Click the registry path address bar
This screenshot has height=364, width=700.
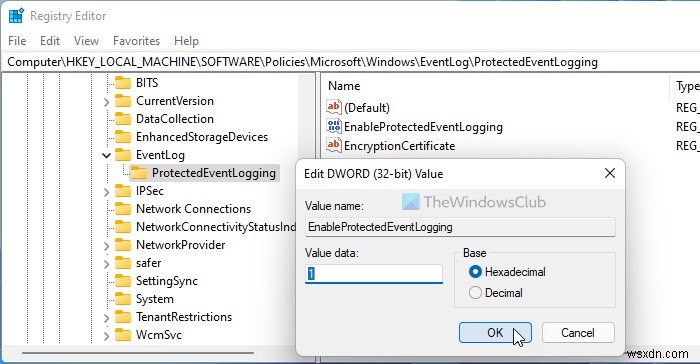350,62
